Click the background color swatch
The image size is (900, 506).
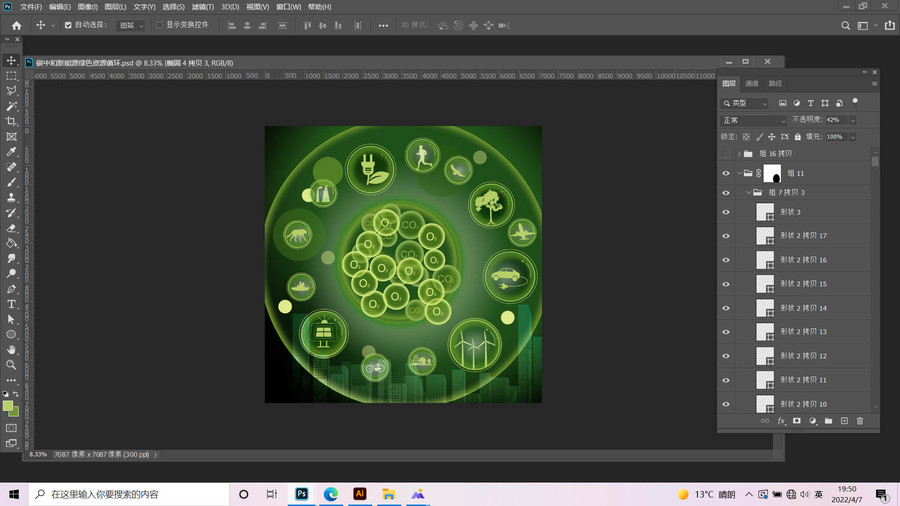click(x=14, y=412)
